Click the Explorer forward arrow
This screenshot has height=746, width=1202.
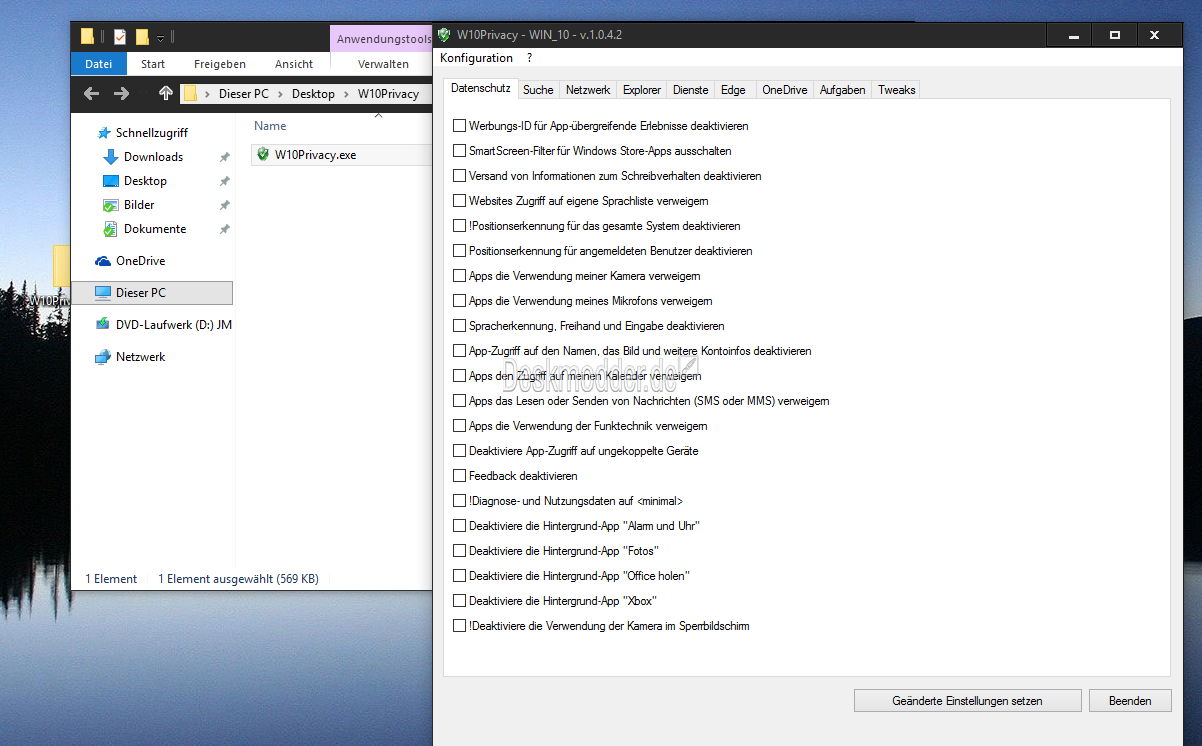click(122, 94)
